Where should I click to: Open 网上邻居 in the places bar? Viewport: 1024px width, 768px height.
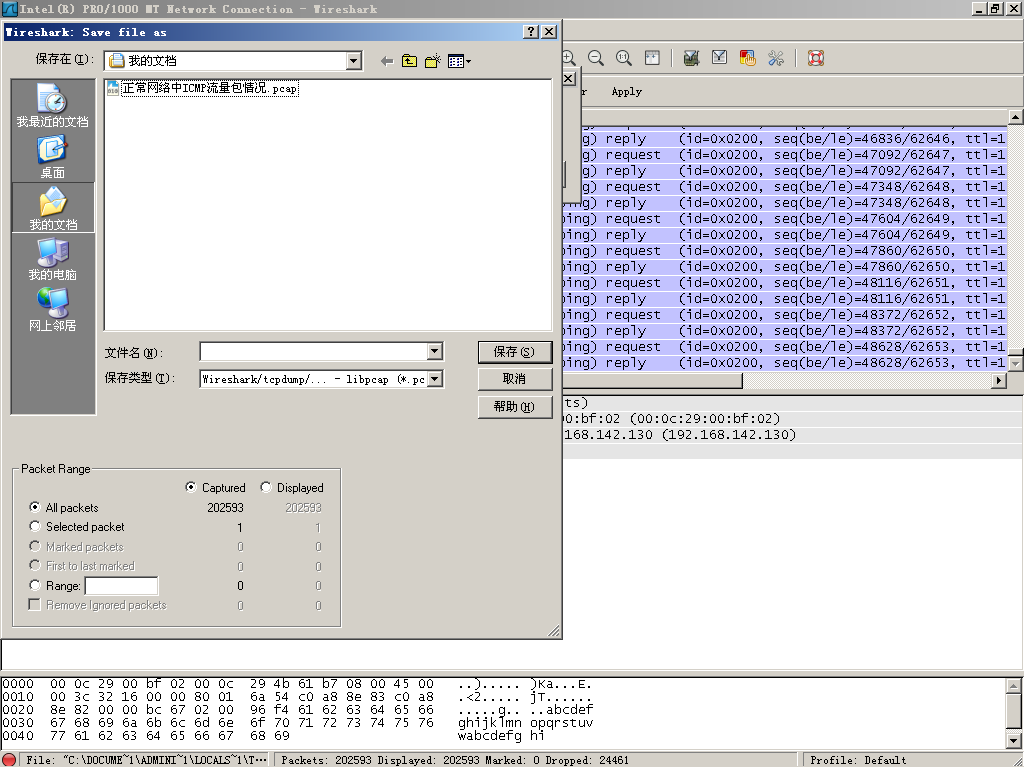click(52, 310)
